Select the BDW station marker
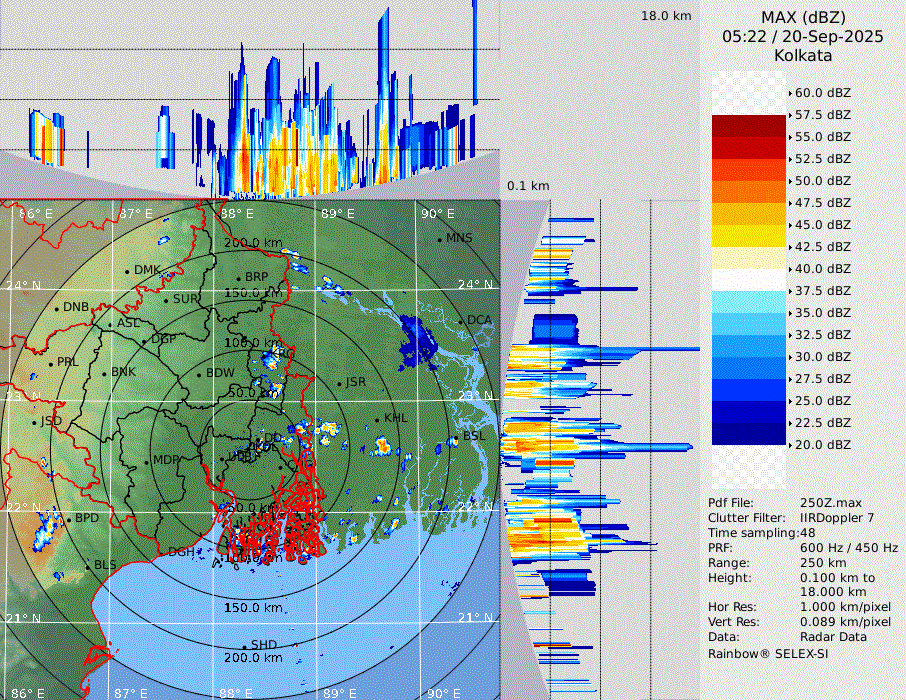The height and width of the screenshot is (700, 906). pyautogui.click(x=199, y=374)
